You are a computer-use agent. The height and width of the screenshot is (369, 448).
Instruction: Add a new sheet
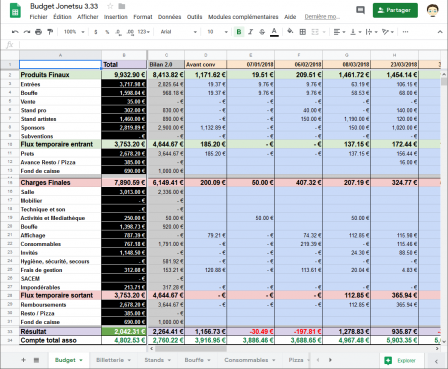[x=23, y=360]
